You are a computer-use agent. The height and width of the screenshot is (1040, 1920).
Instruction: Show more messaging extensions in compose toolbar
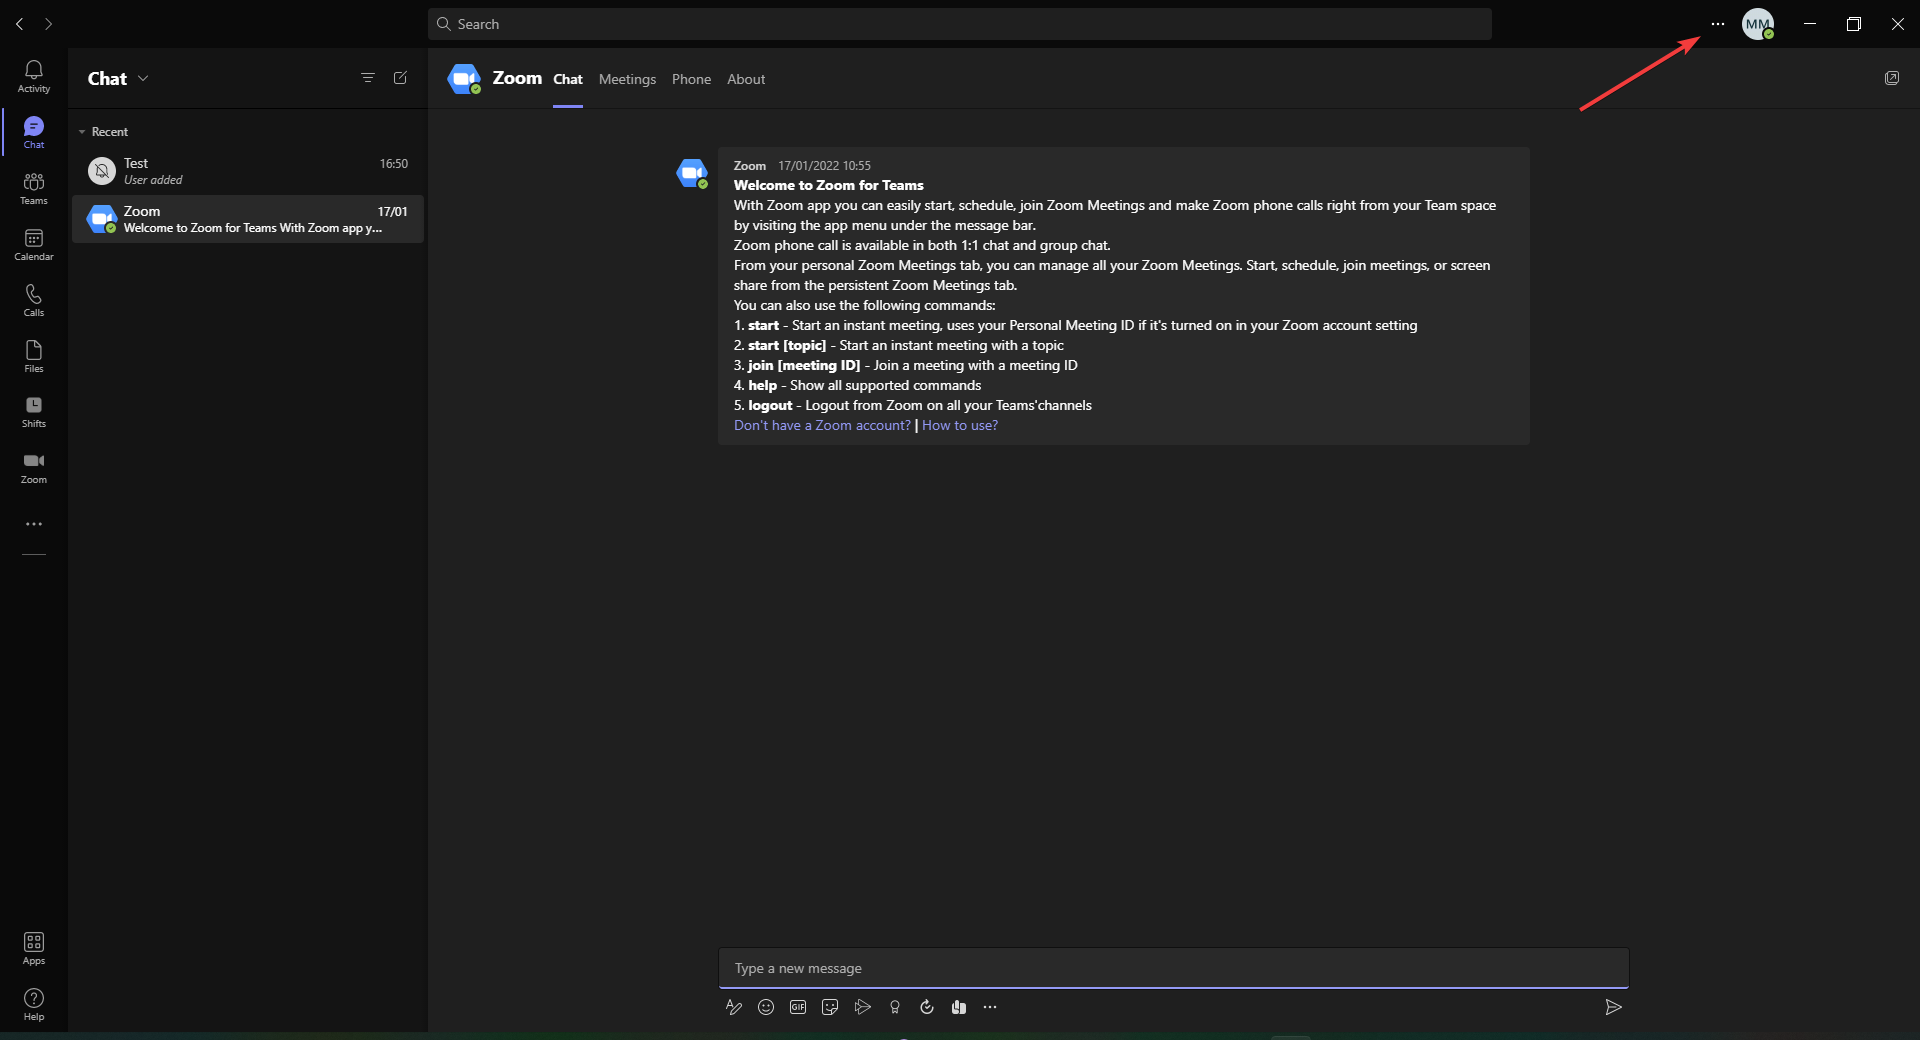tap(990, 1007)
